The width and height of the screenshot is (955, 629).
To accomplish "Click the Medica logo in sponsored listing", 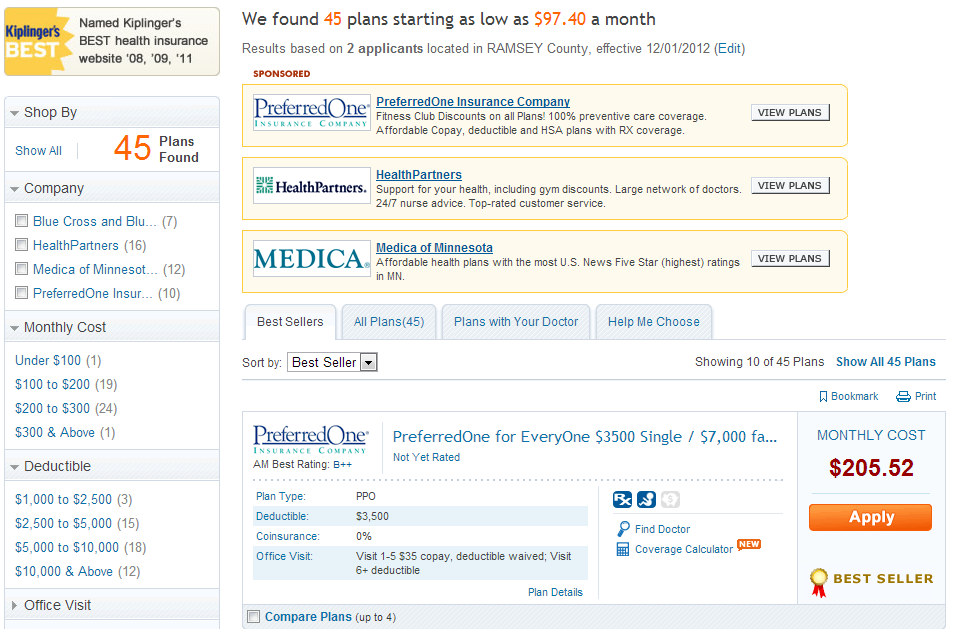I will [311, 258].
